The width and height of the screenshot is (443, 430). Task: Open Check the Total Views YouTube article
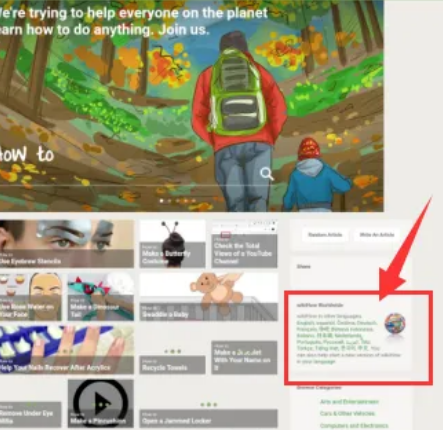tap(244, 244)
